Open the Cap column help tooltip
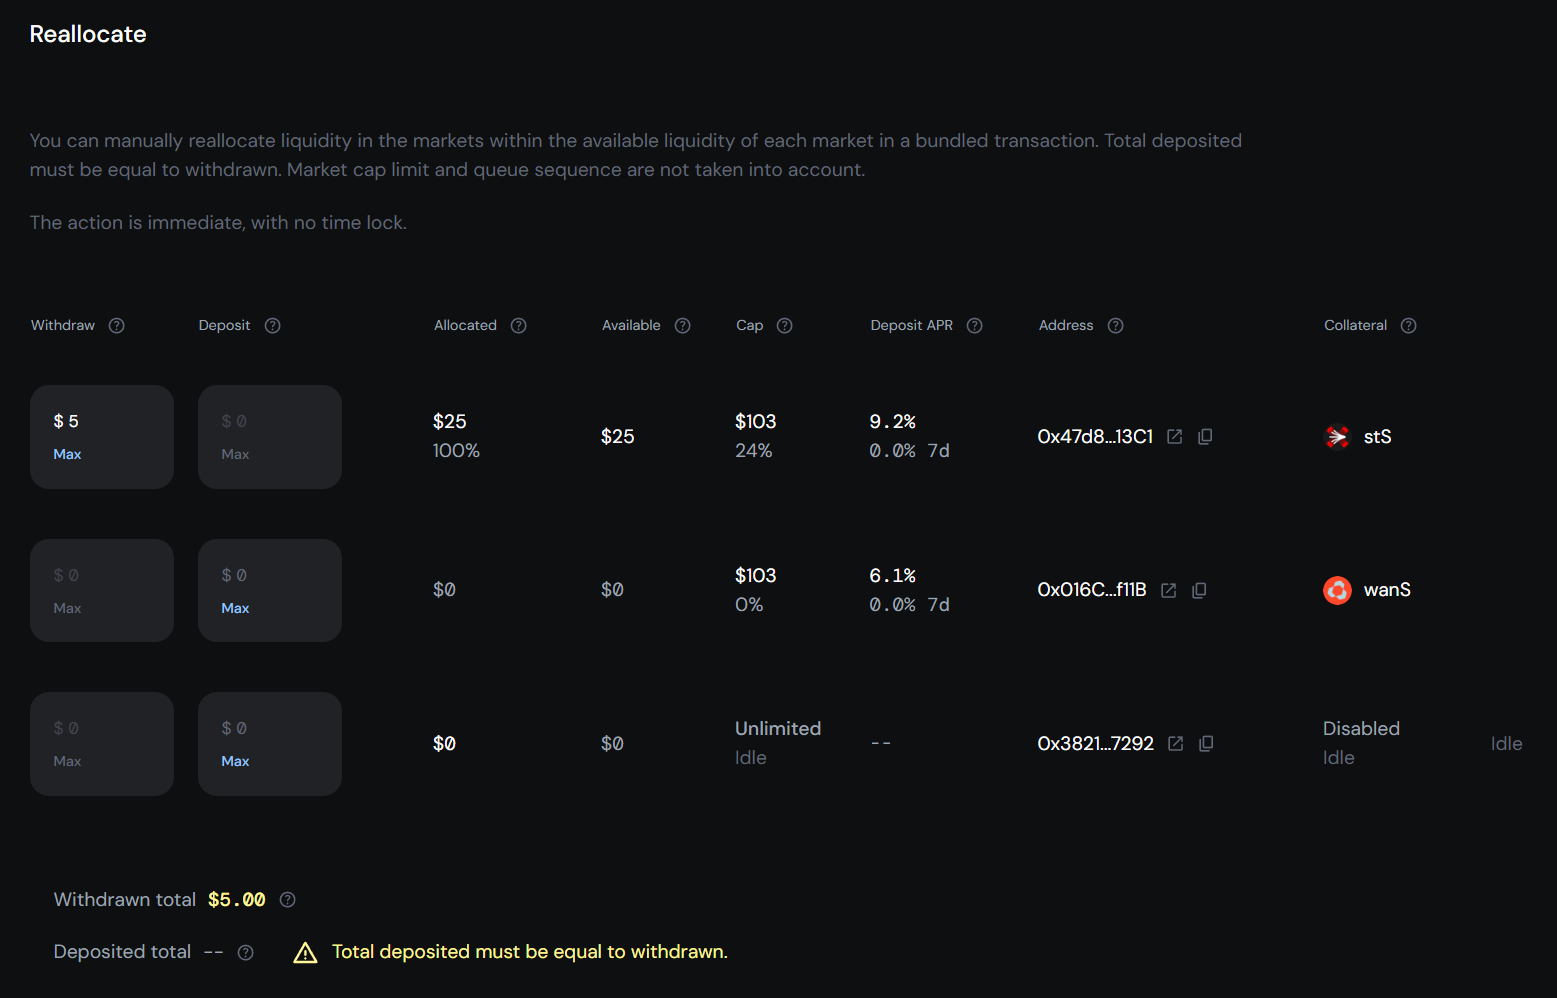This screenshot has height=998, width=1557. click(x=784, y=325)
